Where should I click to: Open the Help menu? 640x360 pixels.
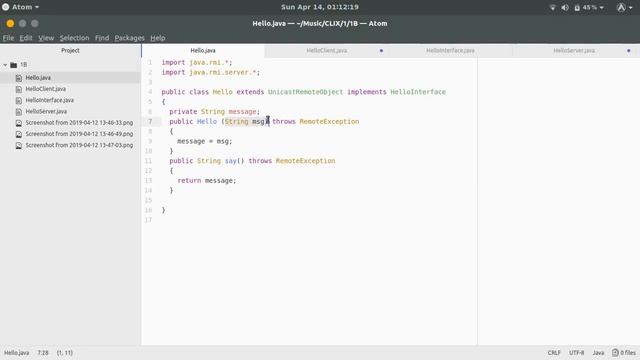[158, 38]
